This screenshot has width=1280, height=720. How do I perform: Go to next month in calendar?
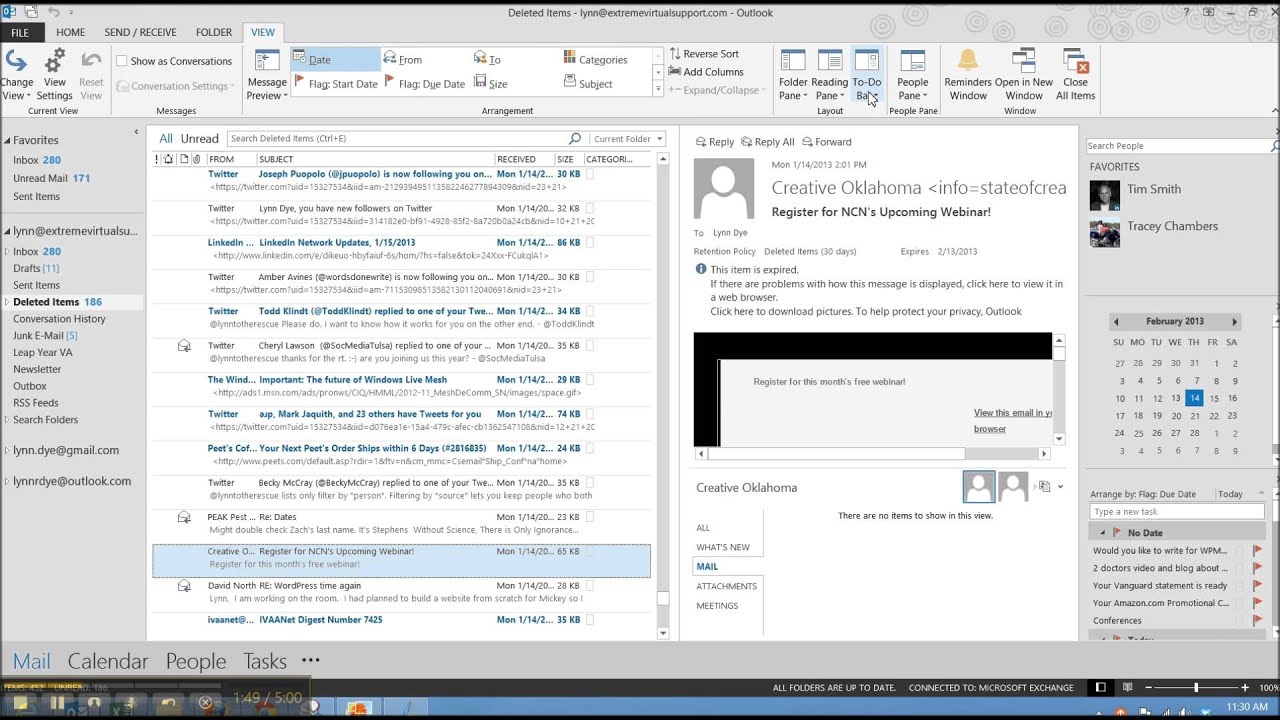(1234, 322)
